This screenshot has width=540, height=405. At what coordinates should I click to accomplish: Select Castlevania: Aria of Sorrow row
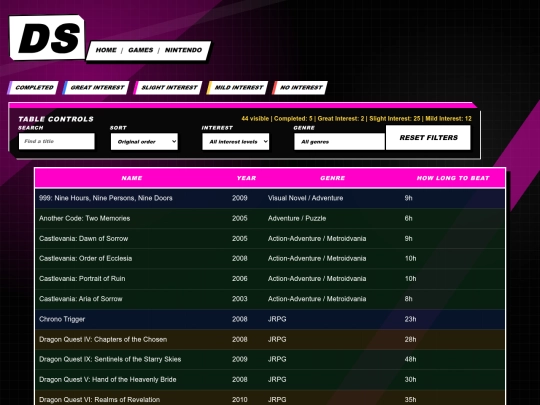pyautogui.click(x=270, y=299)
